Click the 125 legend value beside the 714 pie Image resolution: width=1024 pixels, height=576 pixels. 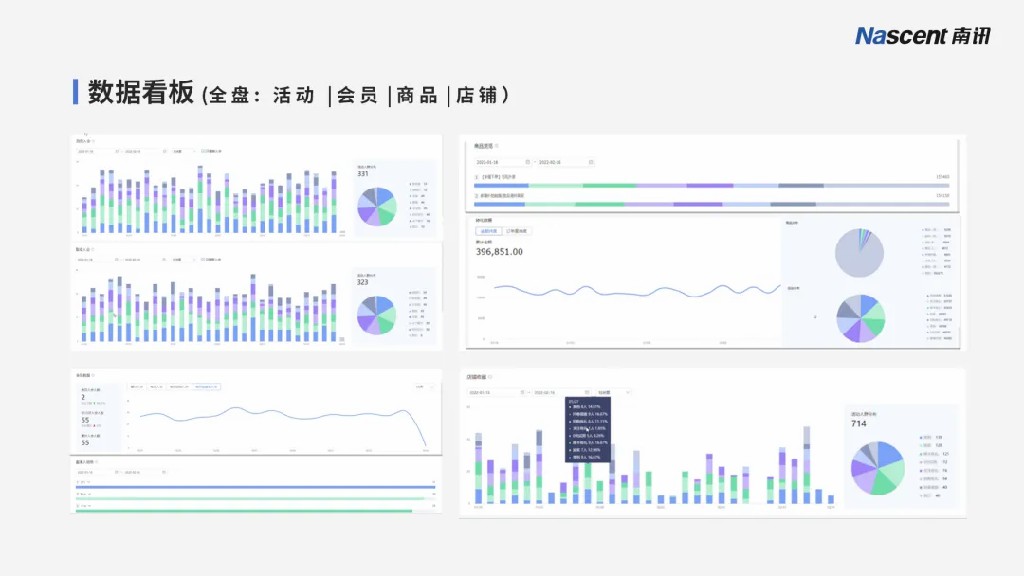(x=946, y=454)
